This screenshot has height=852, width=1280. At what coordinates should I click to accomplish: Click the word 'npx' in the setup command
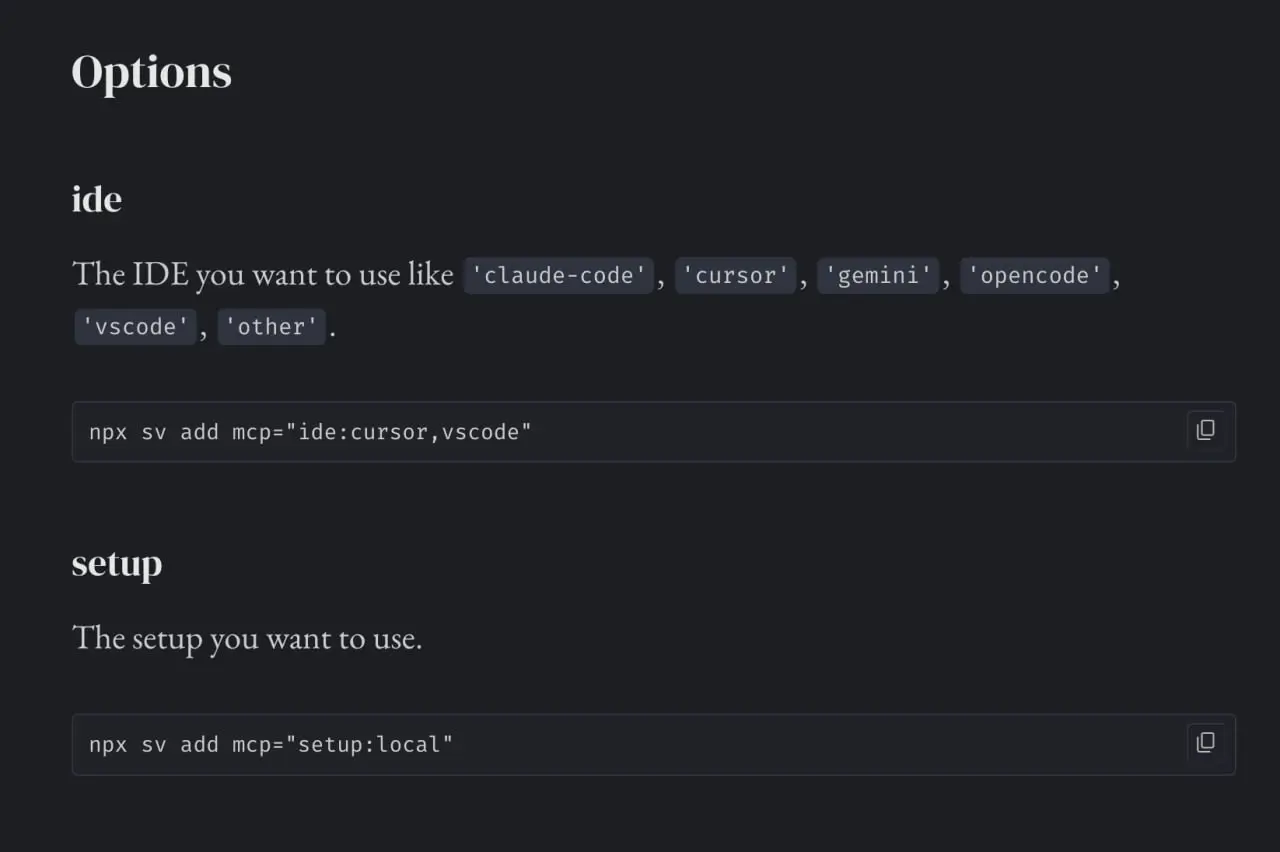point(108,744)
